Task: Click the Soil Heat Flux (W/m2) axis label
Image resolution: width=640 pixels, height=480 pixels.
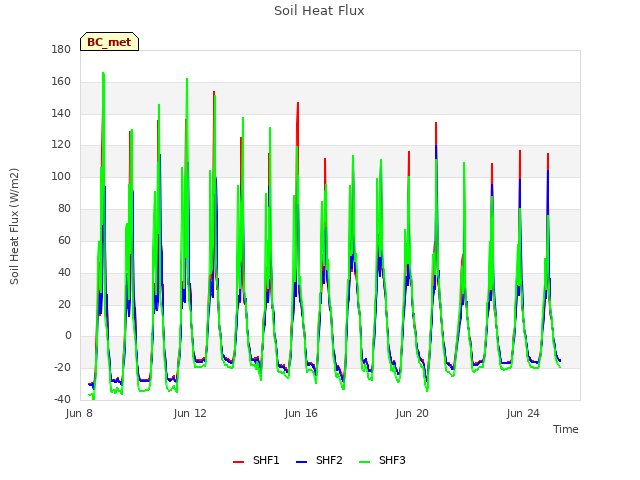Action: coord(14,226)
